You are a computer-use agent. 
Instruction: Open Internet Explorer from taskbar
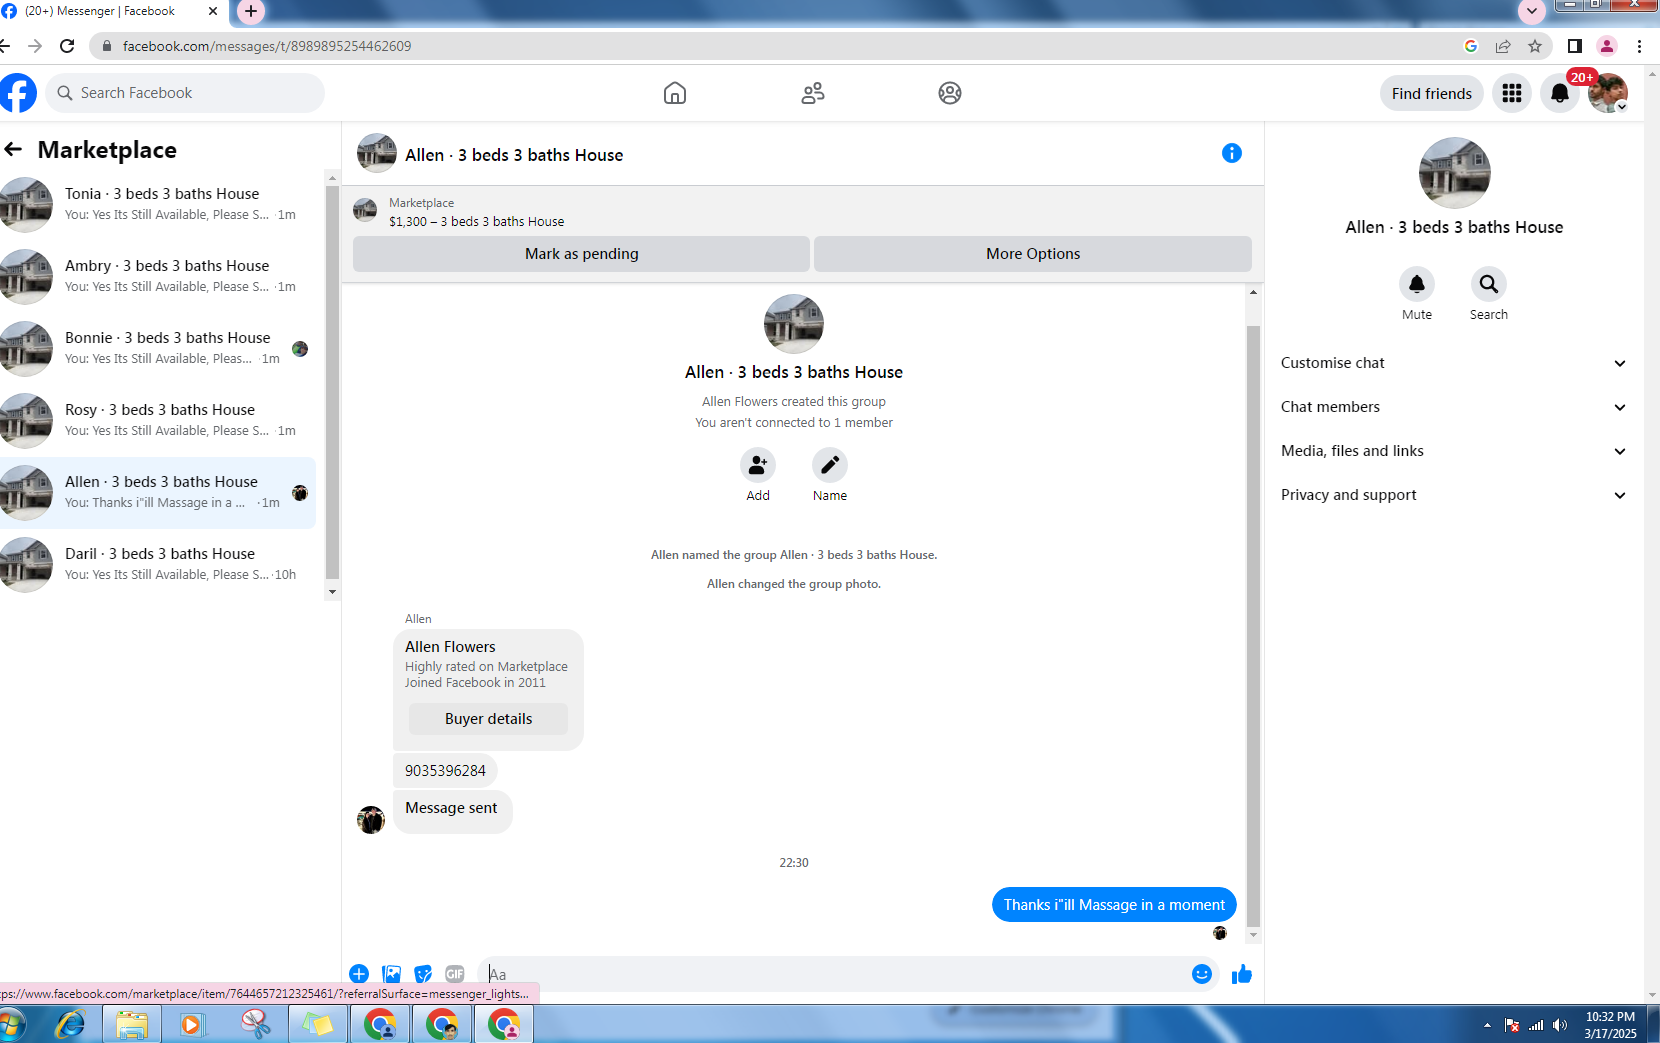tap(70, 1025)
